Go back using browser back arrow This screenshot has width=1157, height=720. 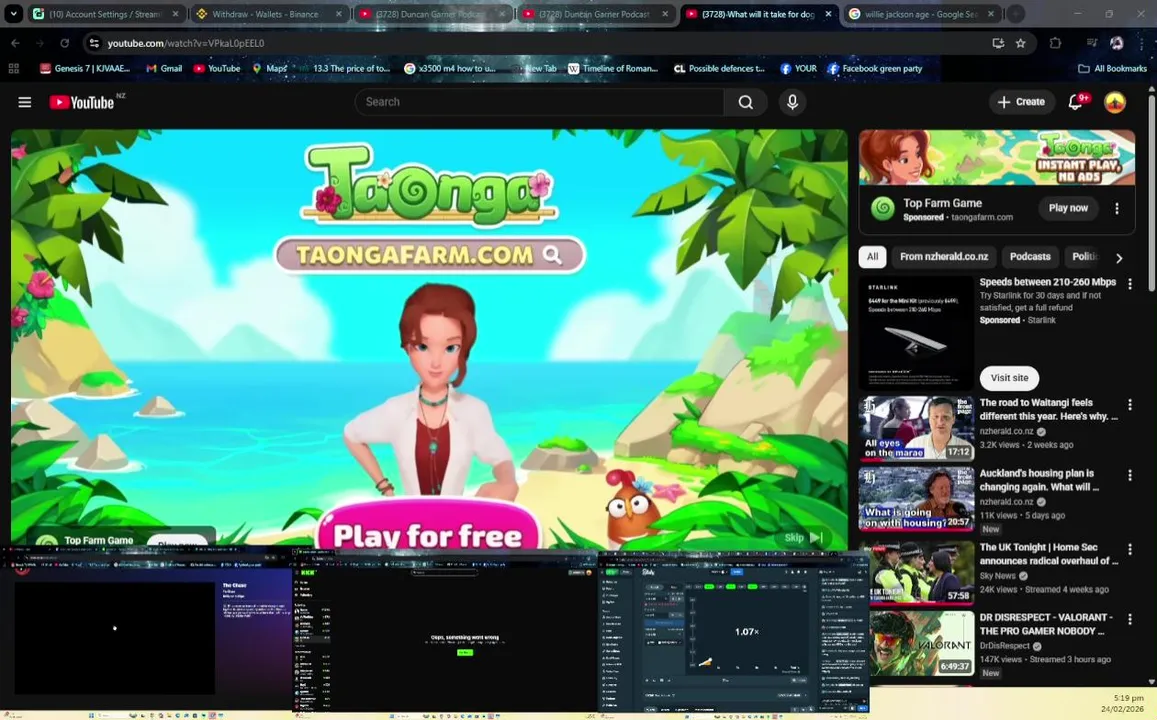tap(15, 44)
